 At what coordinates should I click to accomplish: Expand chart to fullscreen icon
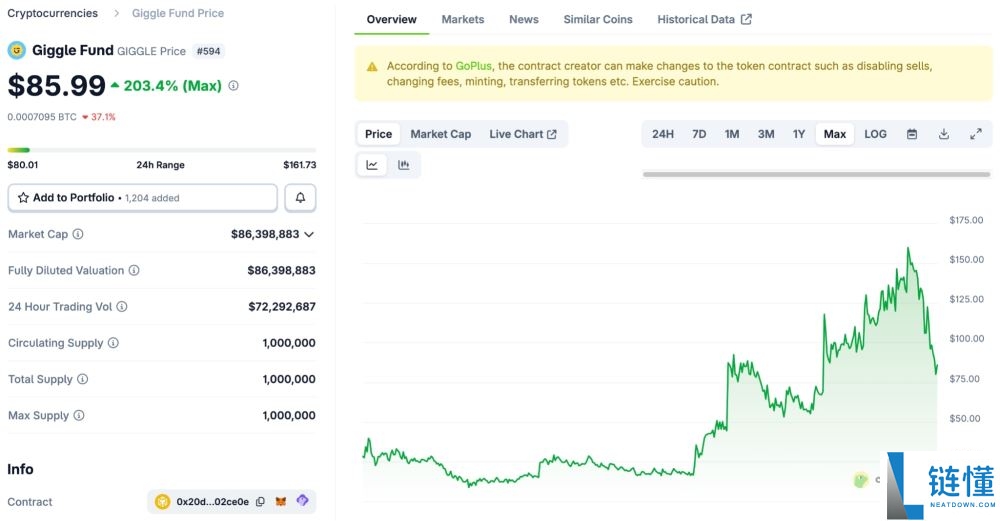point(976,134)
